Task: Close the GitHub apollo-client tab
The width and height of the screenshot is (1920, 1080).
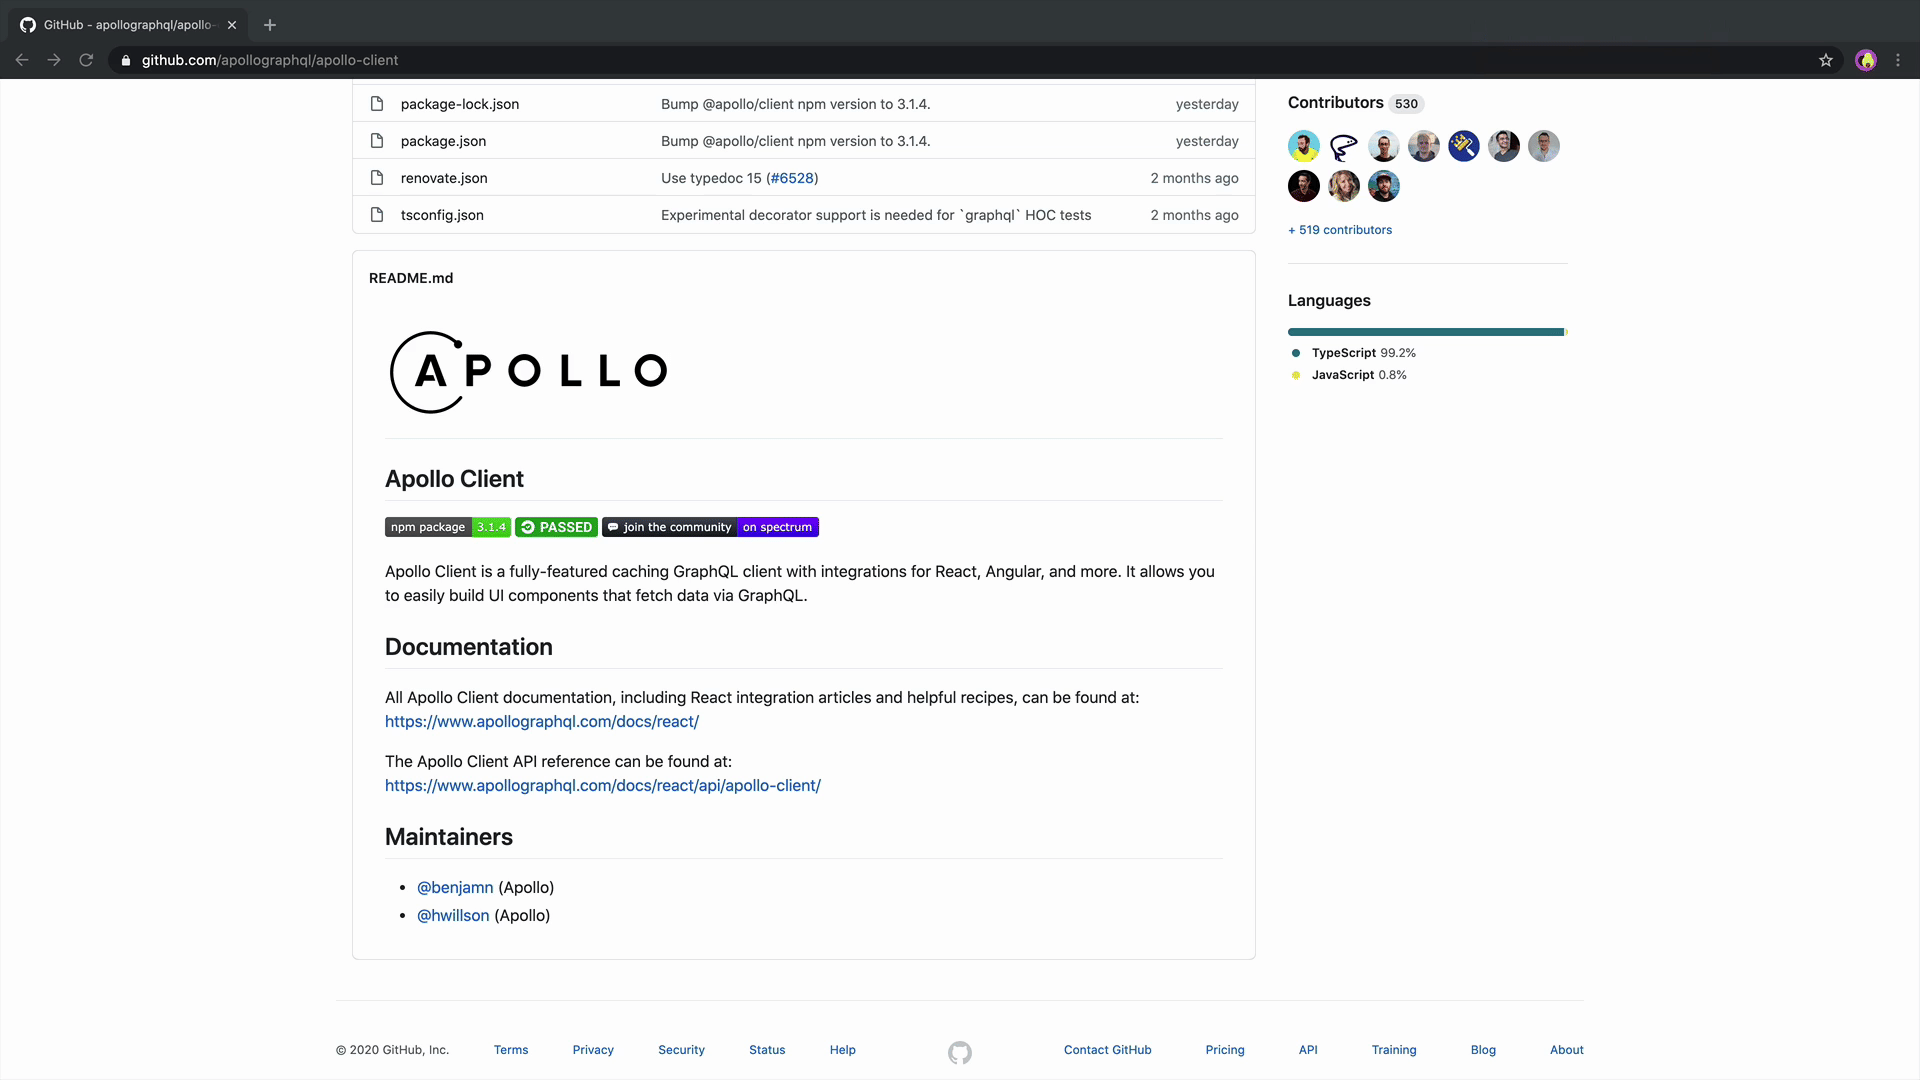Action: 232,25
